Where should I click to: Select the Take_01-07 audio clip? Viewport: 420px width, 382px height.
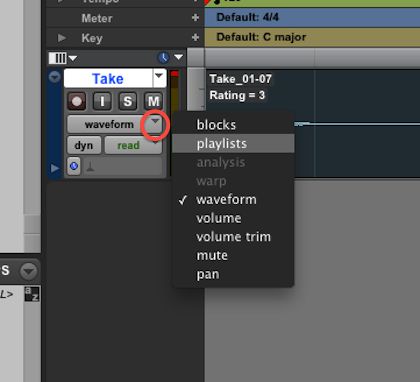313,123
